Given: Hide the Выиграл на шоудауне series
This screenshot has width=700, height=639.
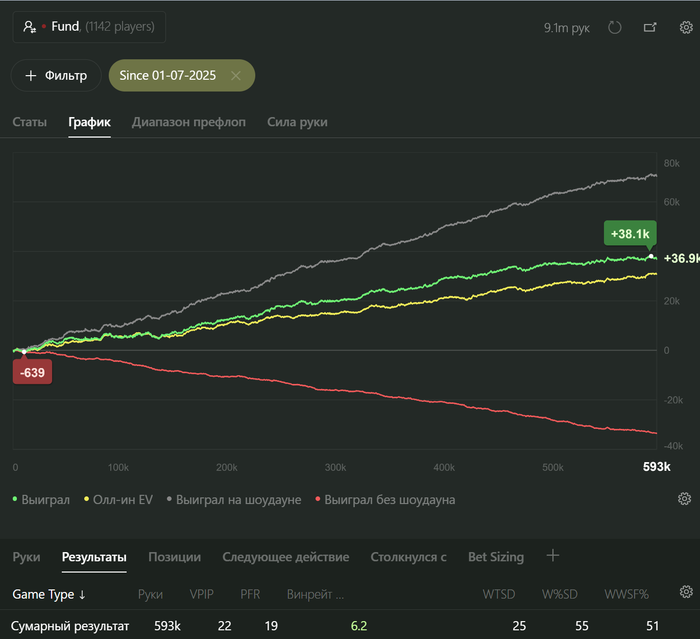Looking at the screenshot, I should point(234,500).
